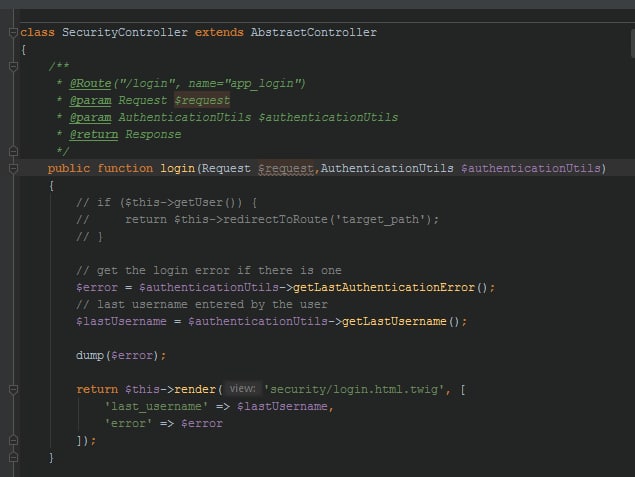The image size is (635, 477).
Task: Click commented 'redirectToRoute' line
Action: click(257, 219)
